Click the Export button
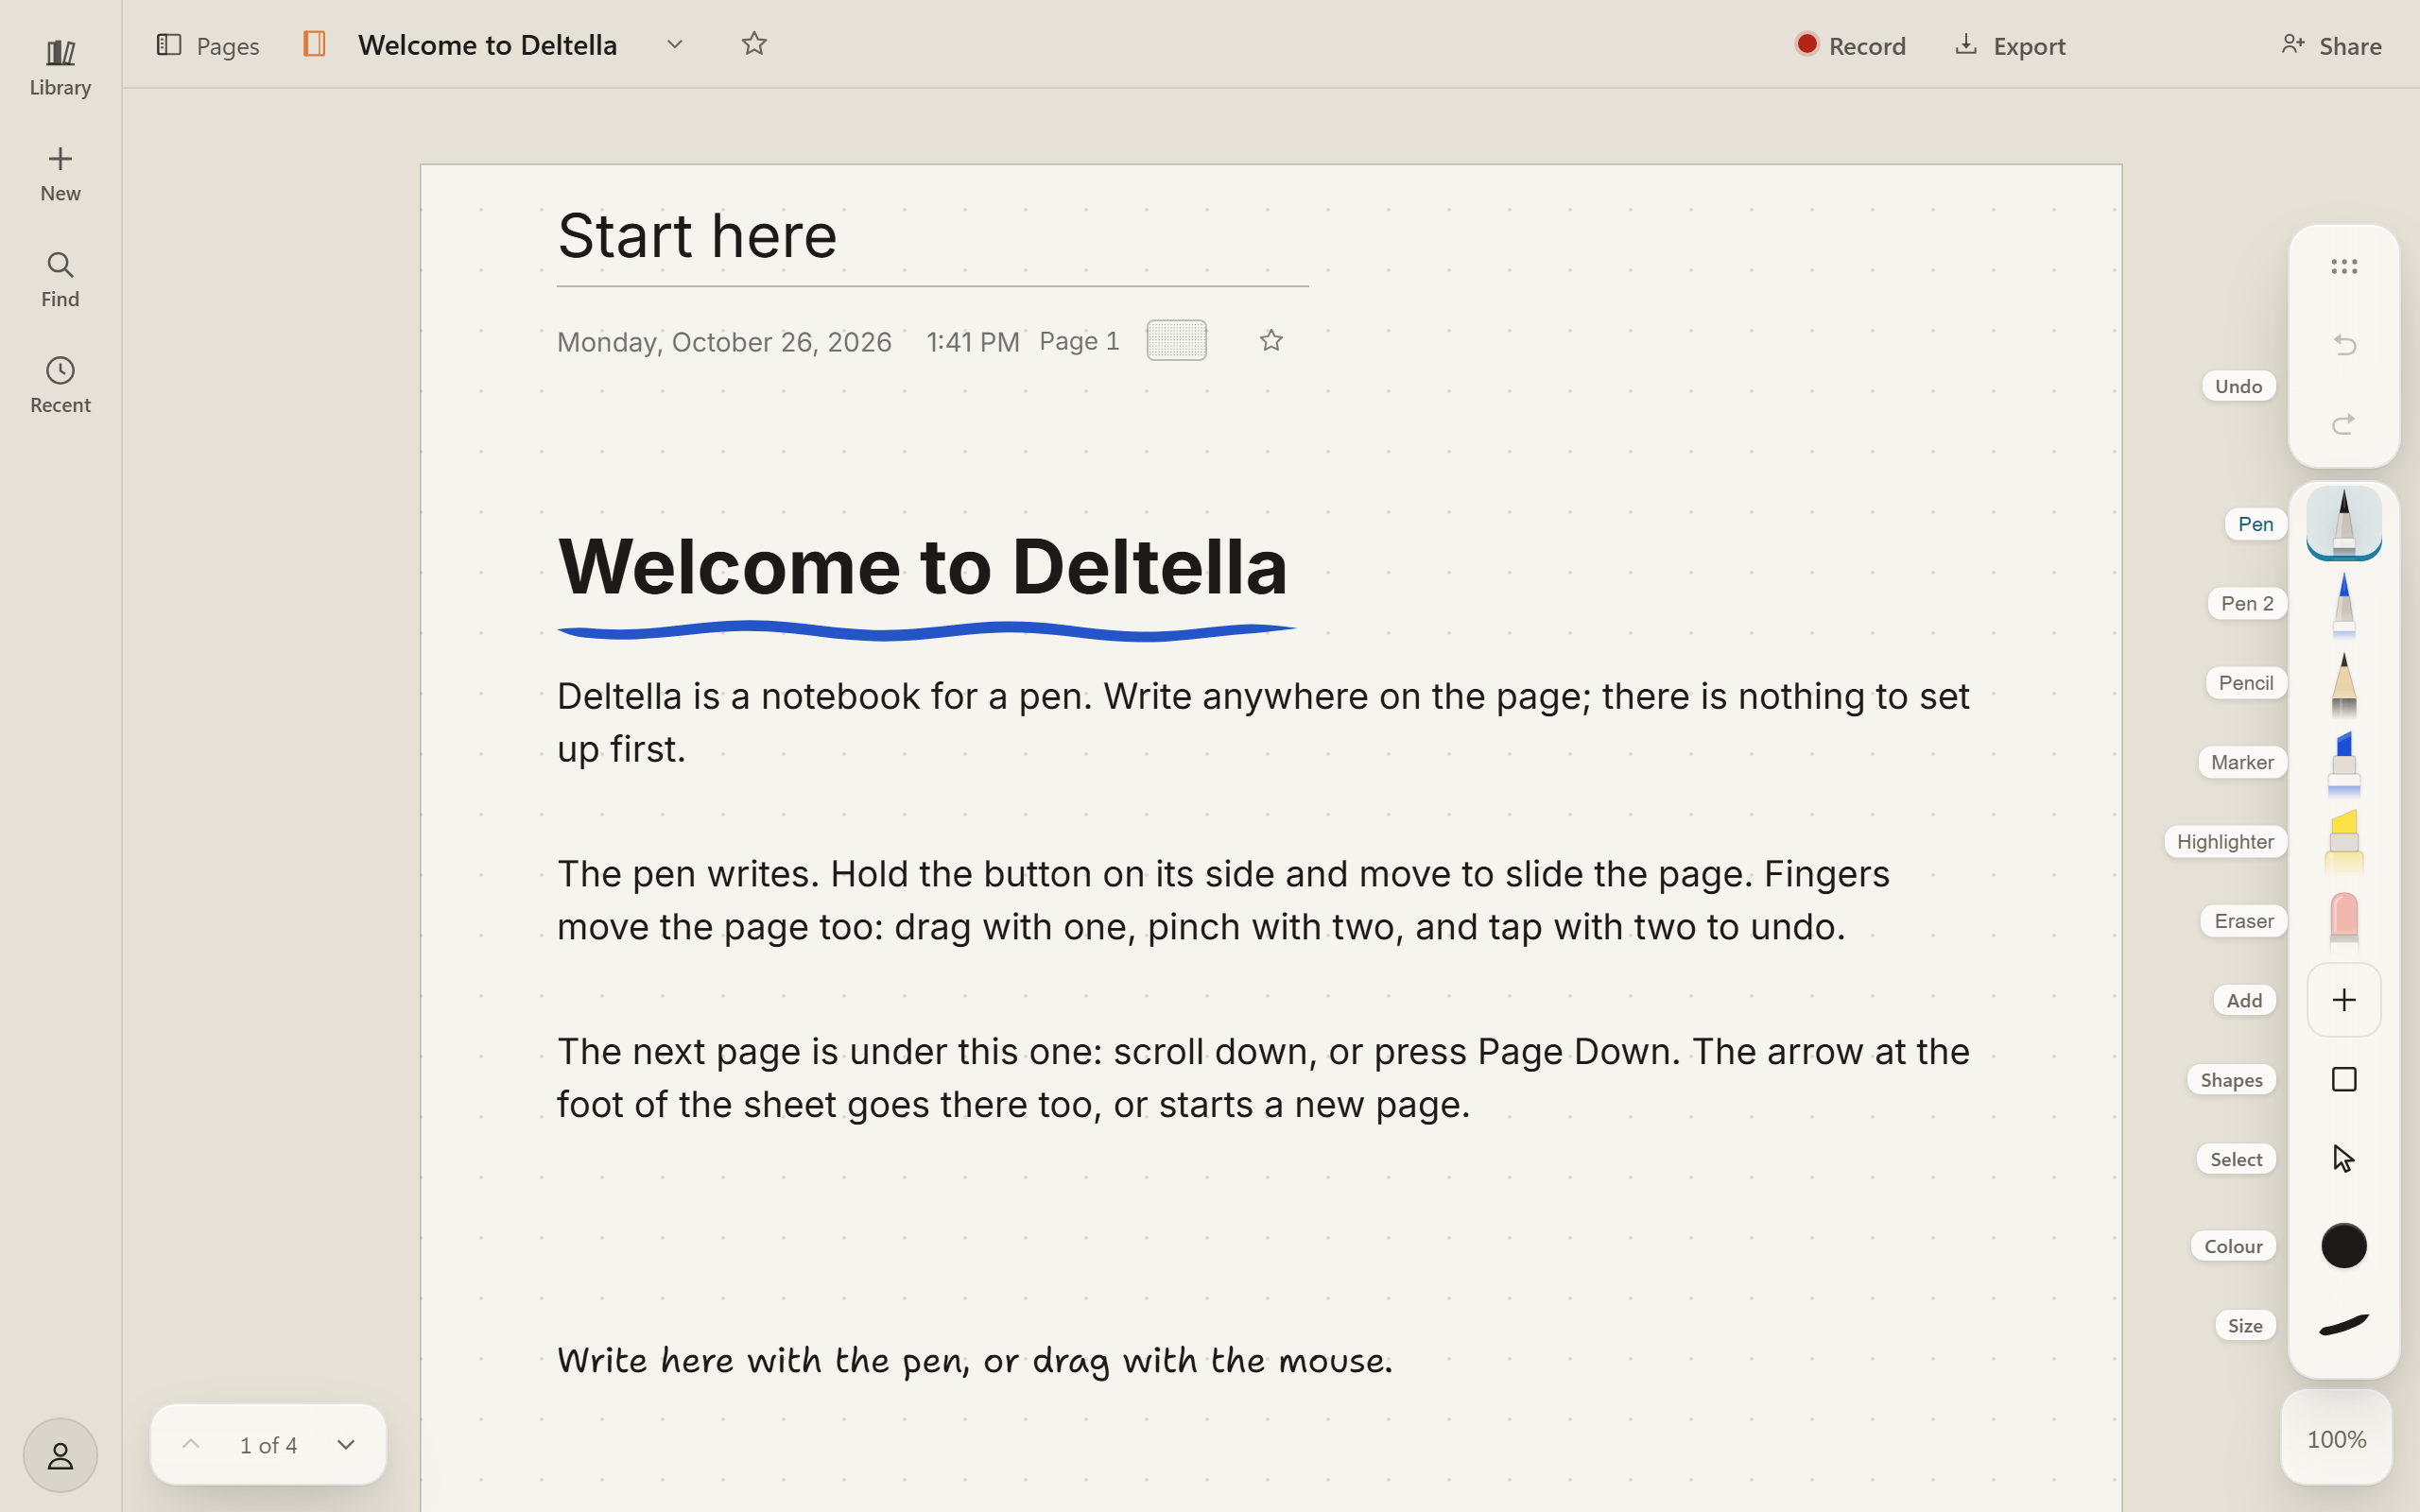 point(2010,45)
